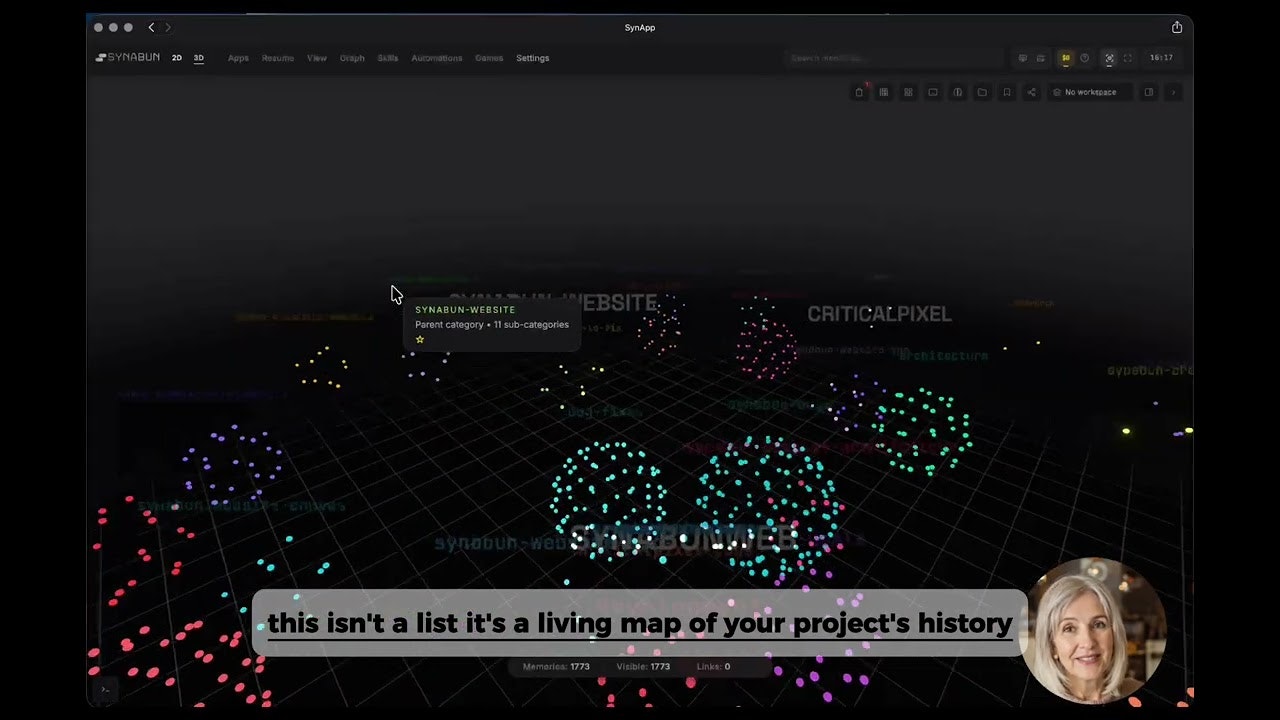Click the rectangle frame icon
This screenshot has width=1280, height=720.
pos(933,92)
